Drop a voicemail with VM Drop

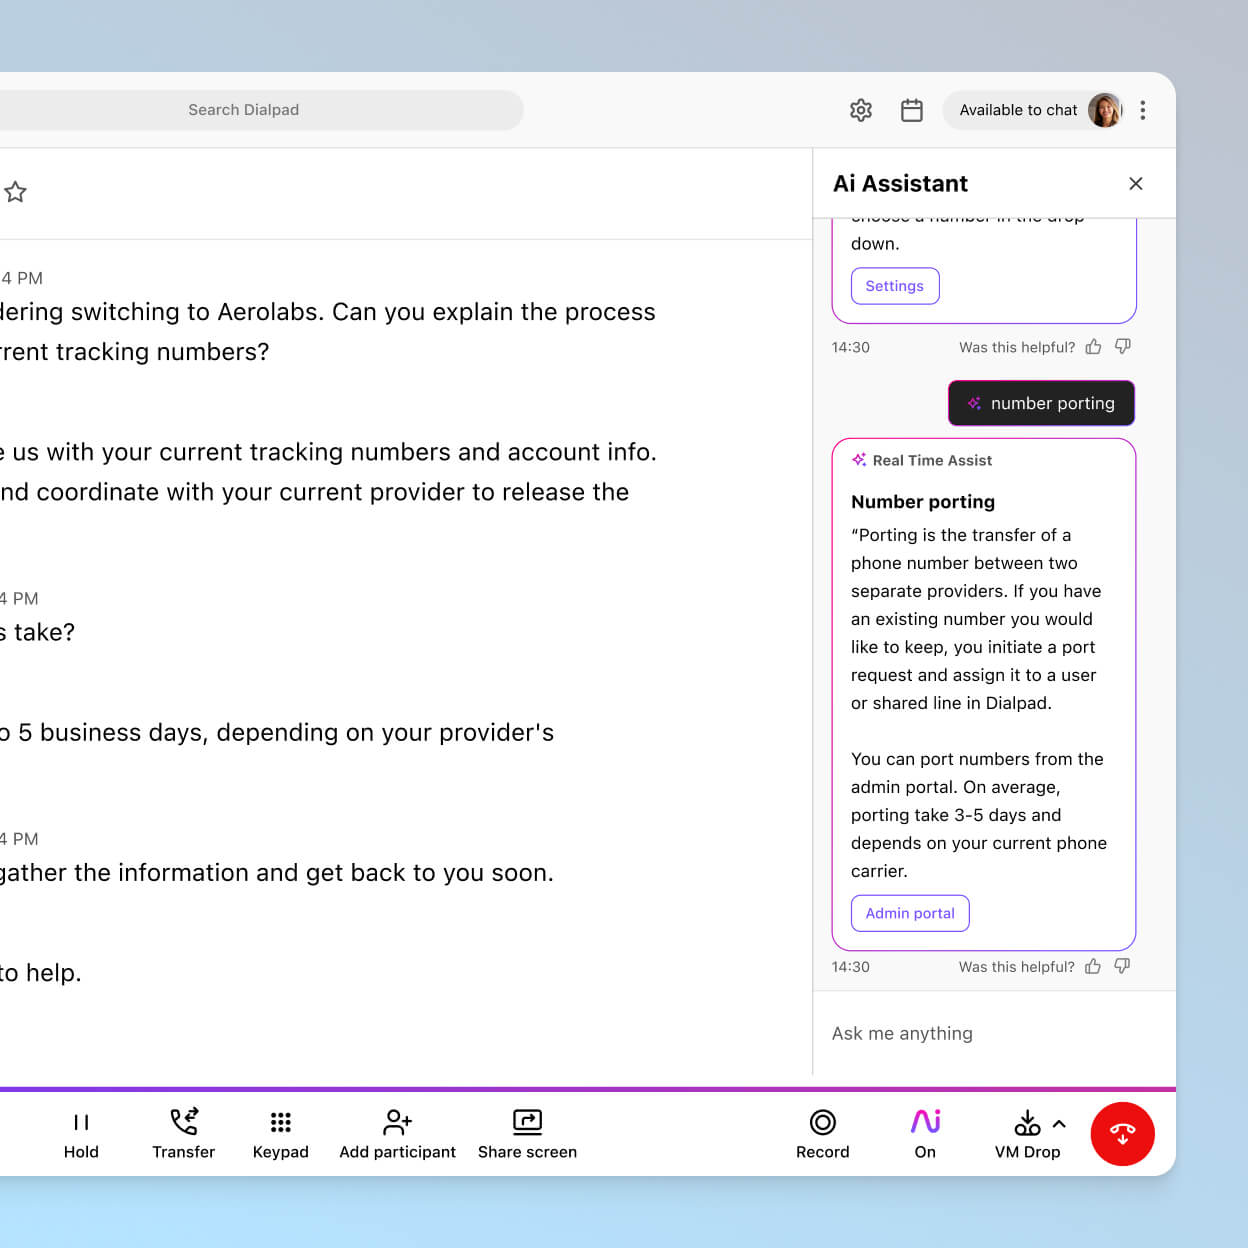(x=1027, y=1135)
